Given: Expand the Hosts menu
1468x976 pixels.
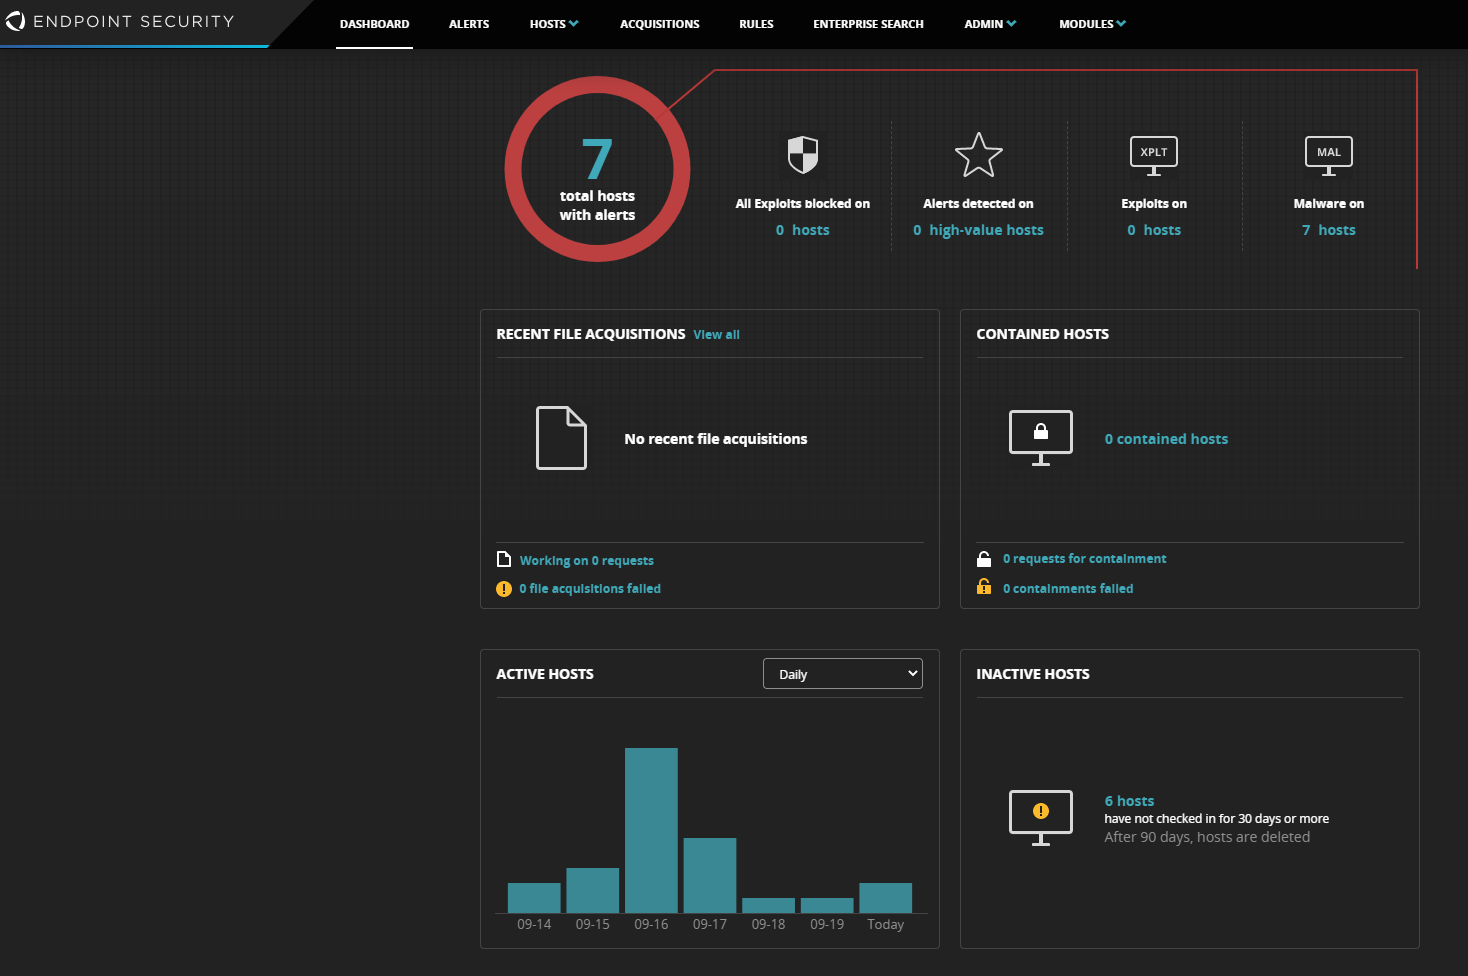Looking at the screenshot, I should pyautogui.click(x=553, y=24).
